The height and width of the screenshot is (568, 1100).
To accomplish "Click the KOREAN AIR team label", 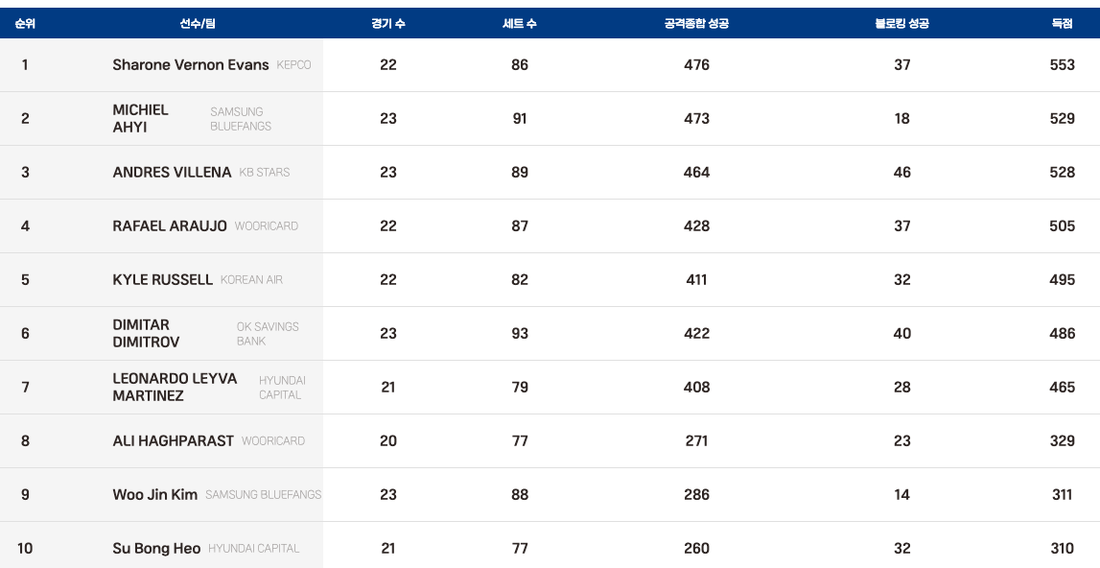I will click(x=251, y=280).
